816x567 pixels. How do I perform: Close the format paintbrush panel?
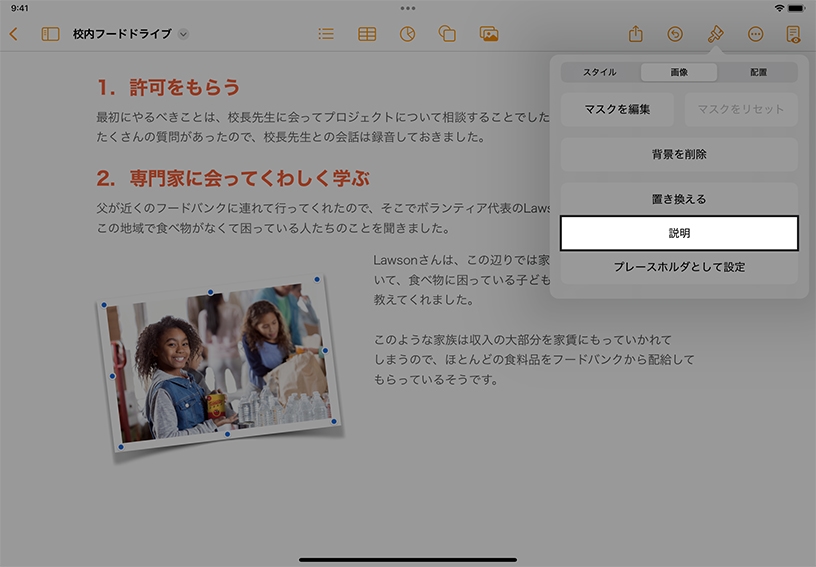click(x=715, y=34)
